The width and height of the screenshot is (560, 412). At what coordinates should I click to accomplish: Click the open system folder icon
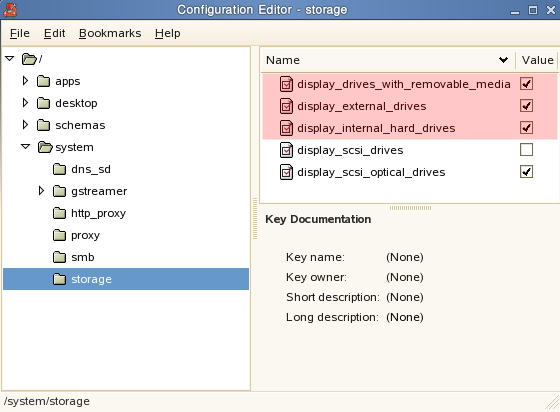tap(45, 147)
